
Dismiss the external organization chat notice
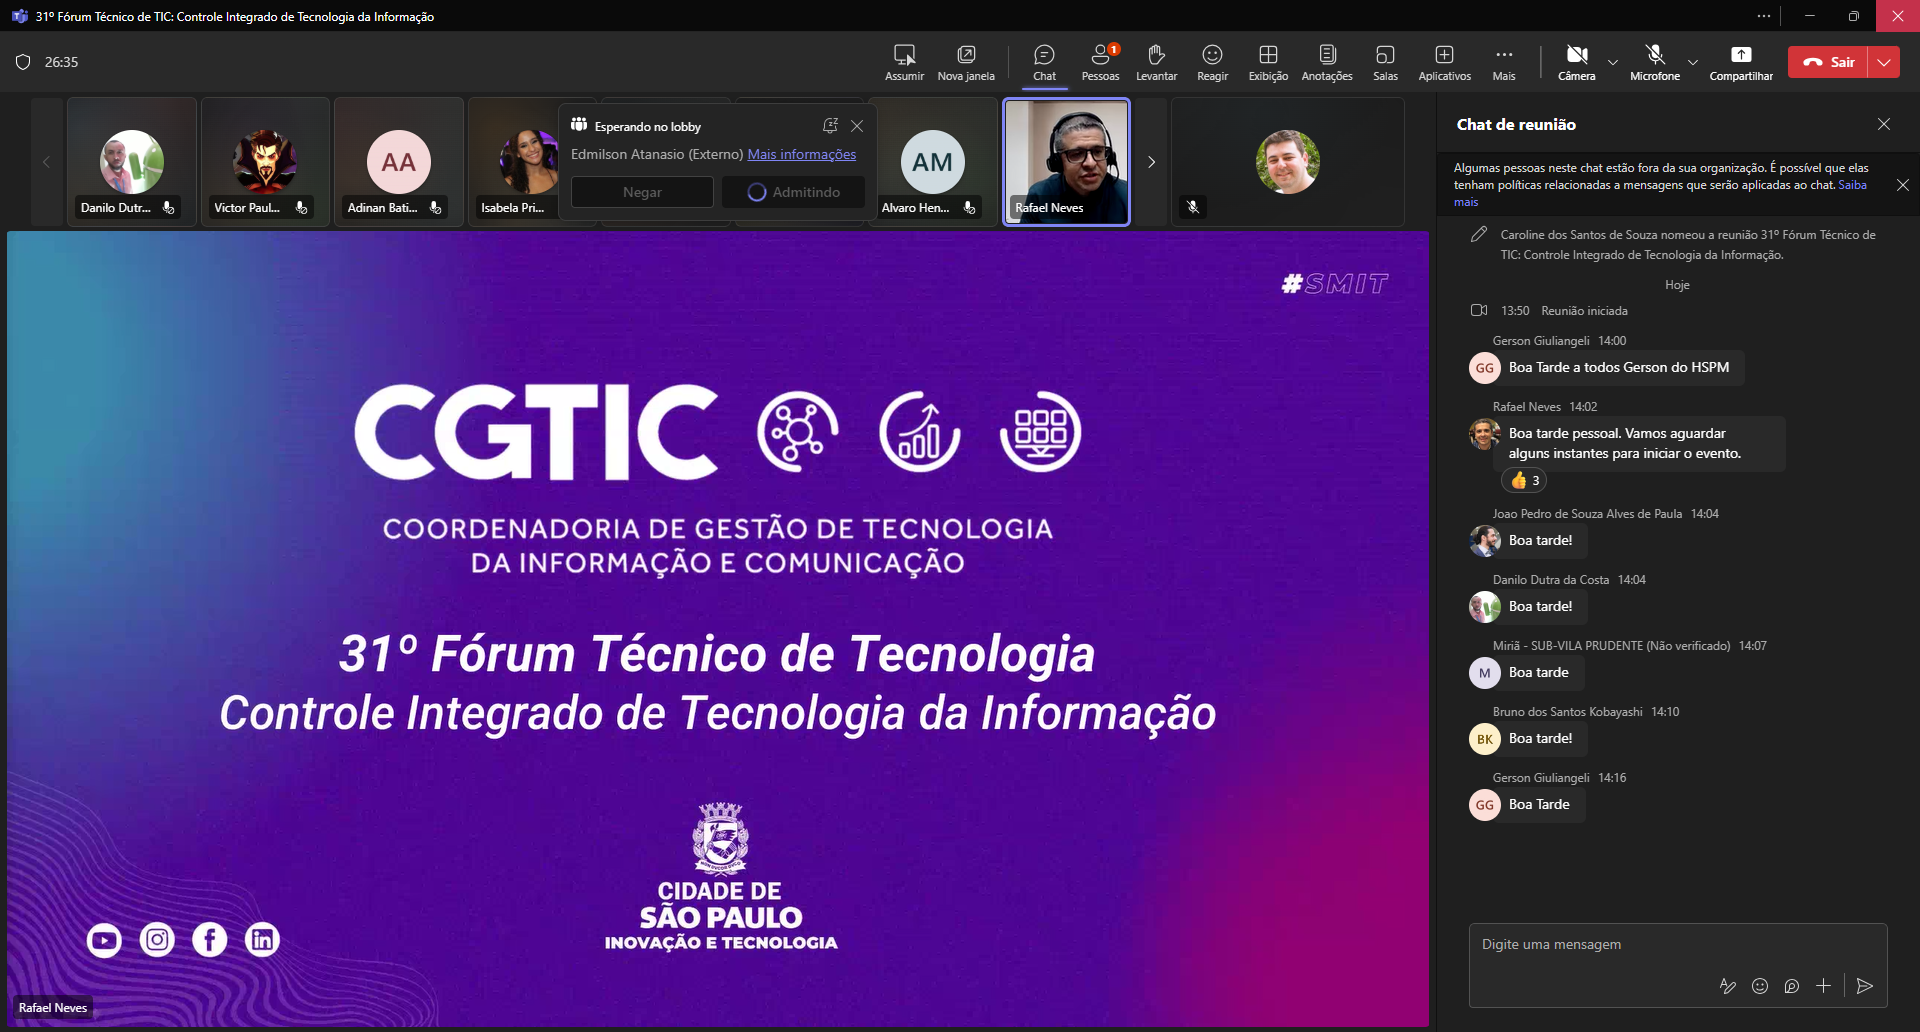point(1903,185)
